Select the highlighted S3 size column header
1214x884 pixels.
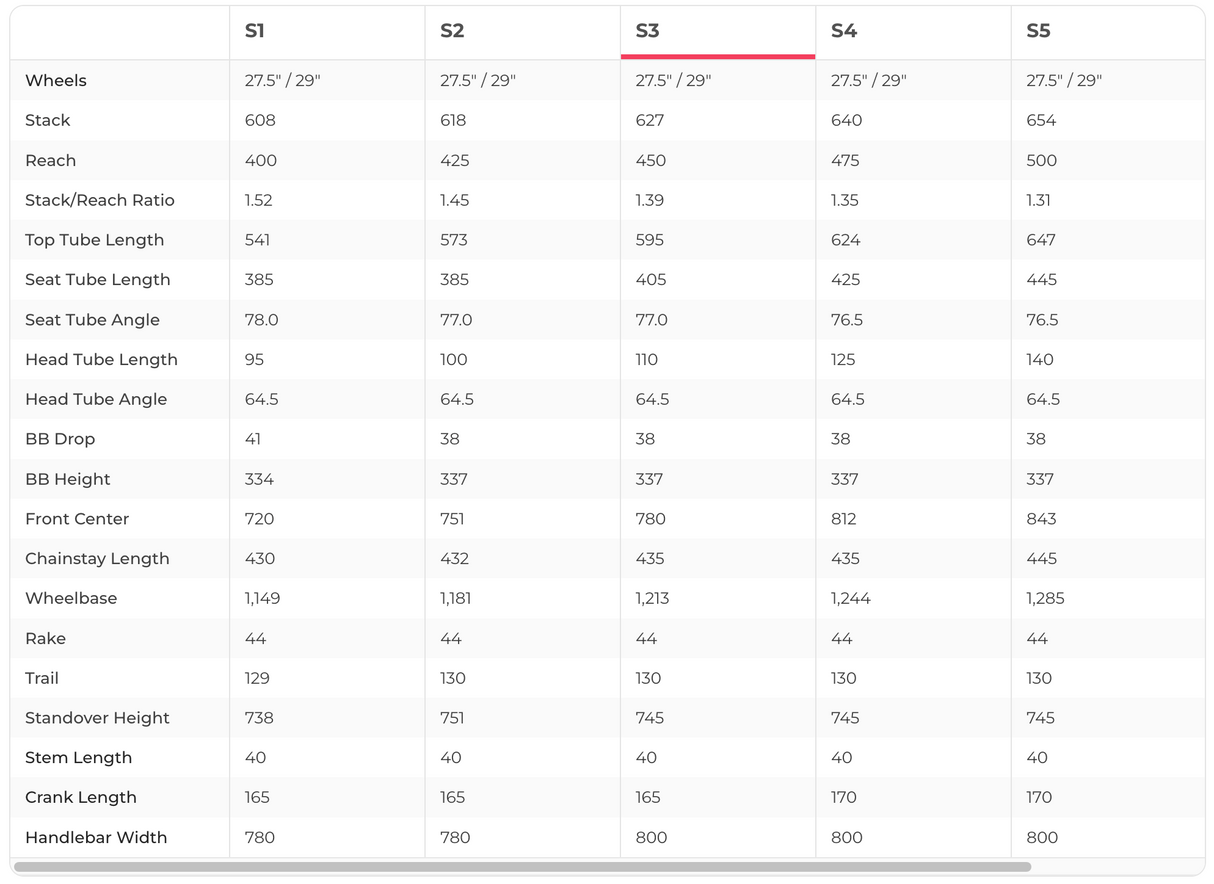[648, 31]
